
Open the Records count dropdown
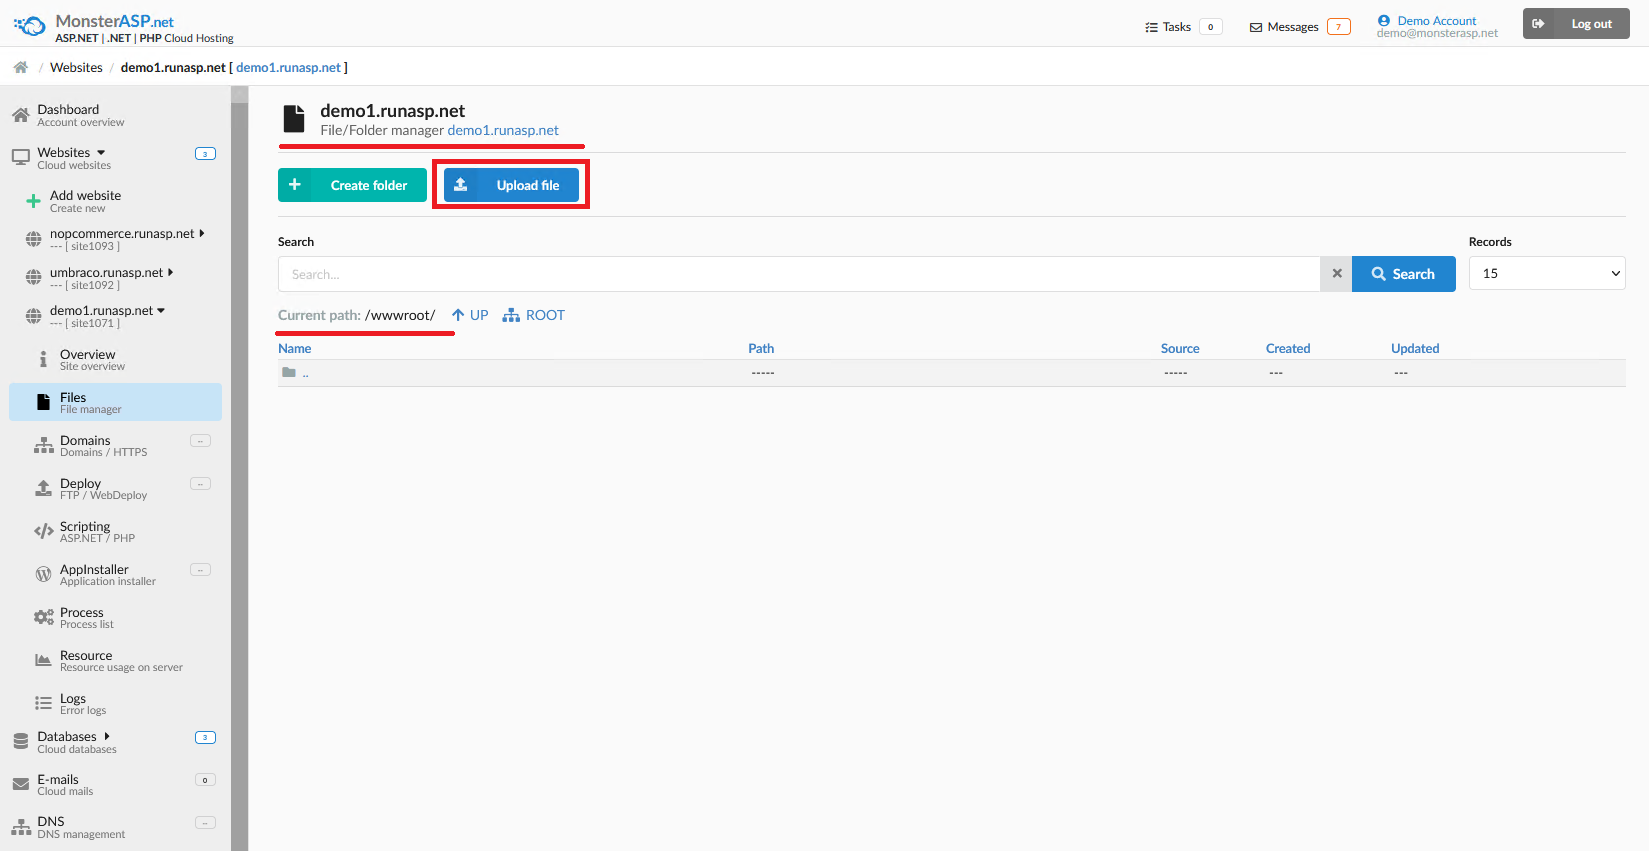point(1547,273)
